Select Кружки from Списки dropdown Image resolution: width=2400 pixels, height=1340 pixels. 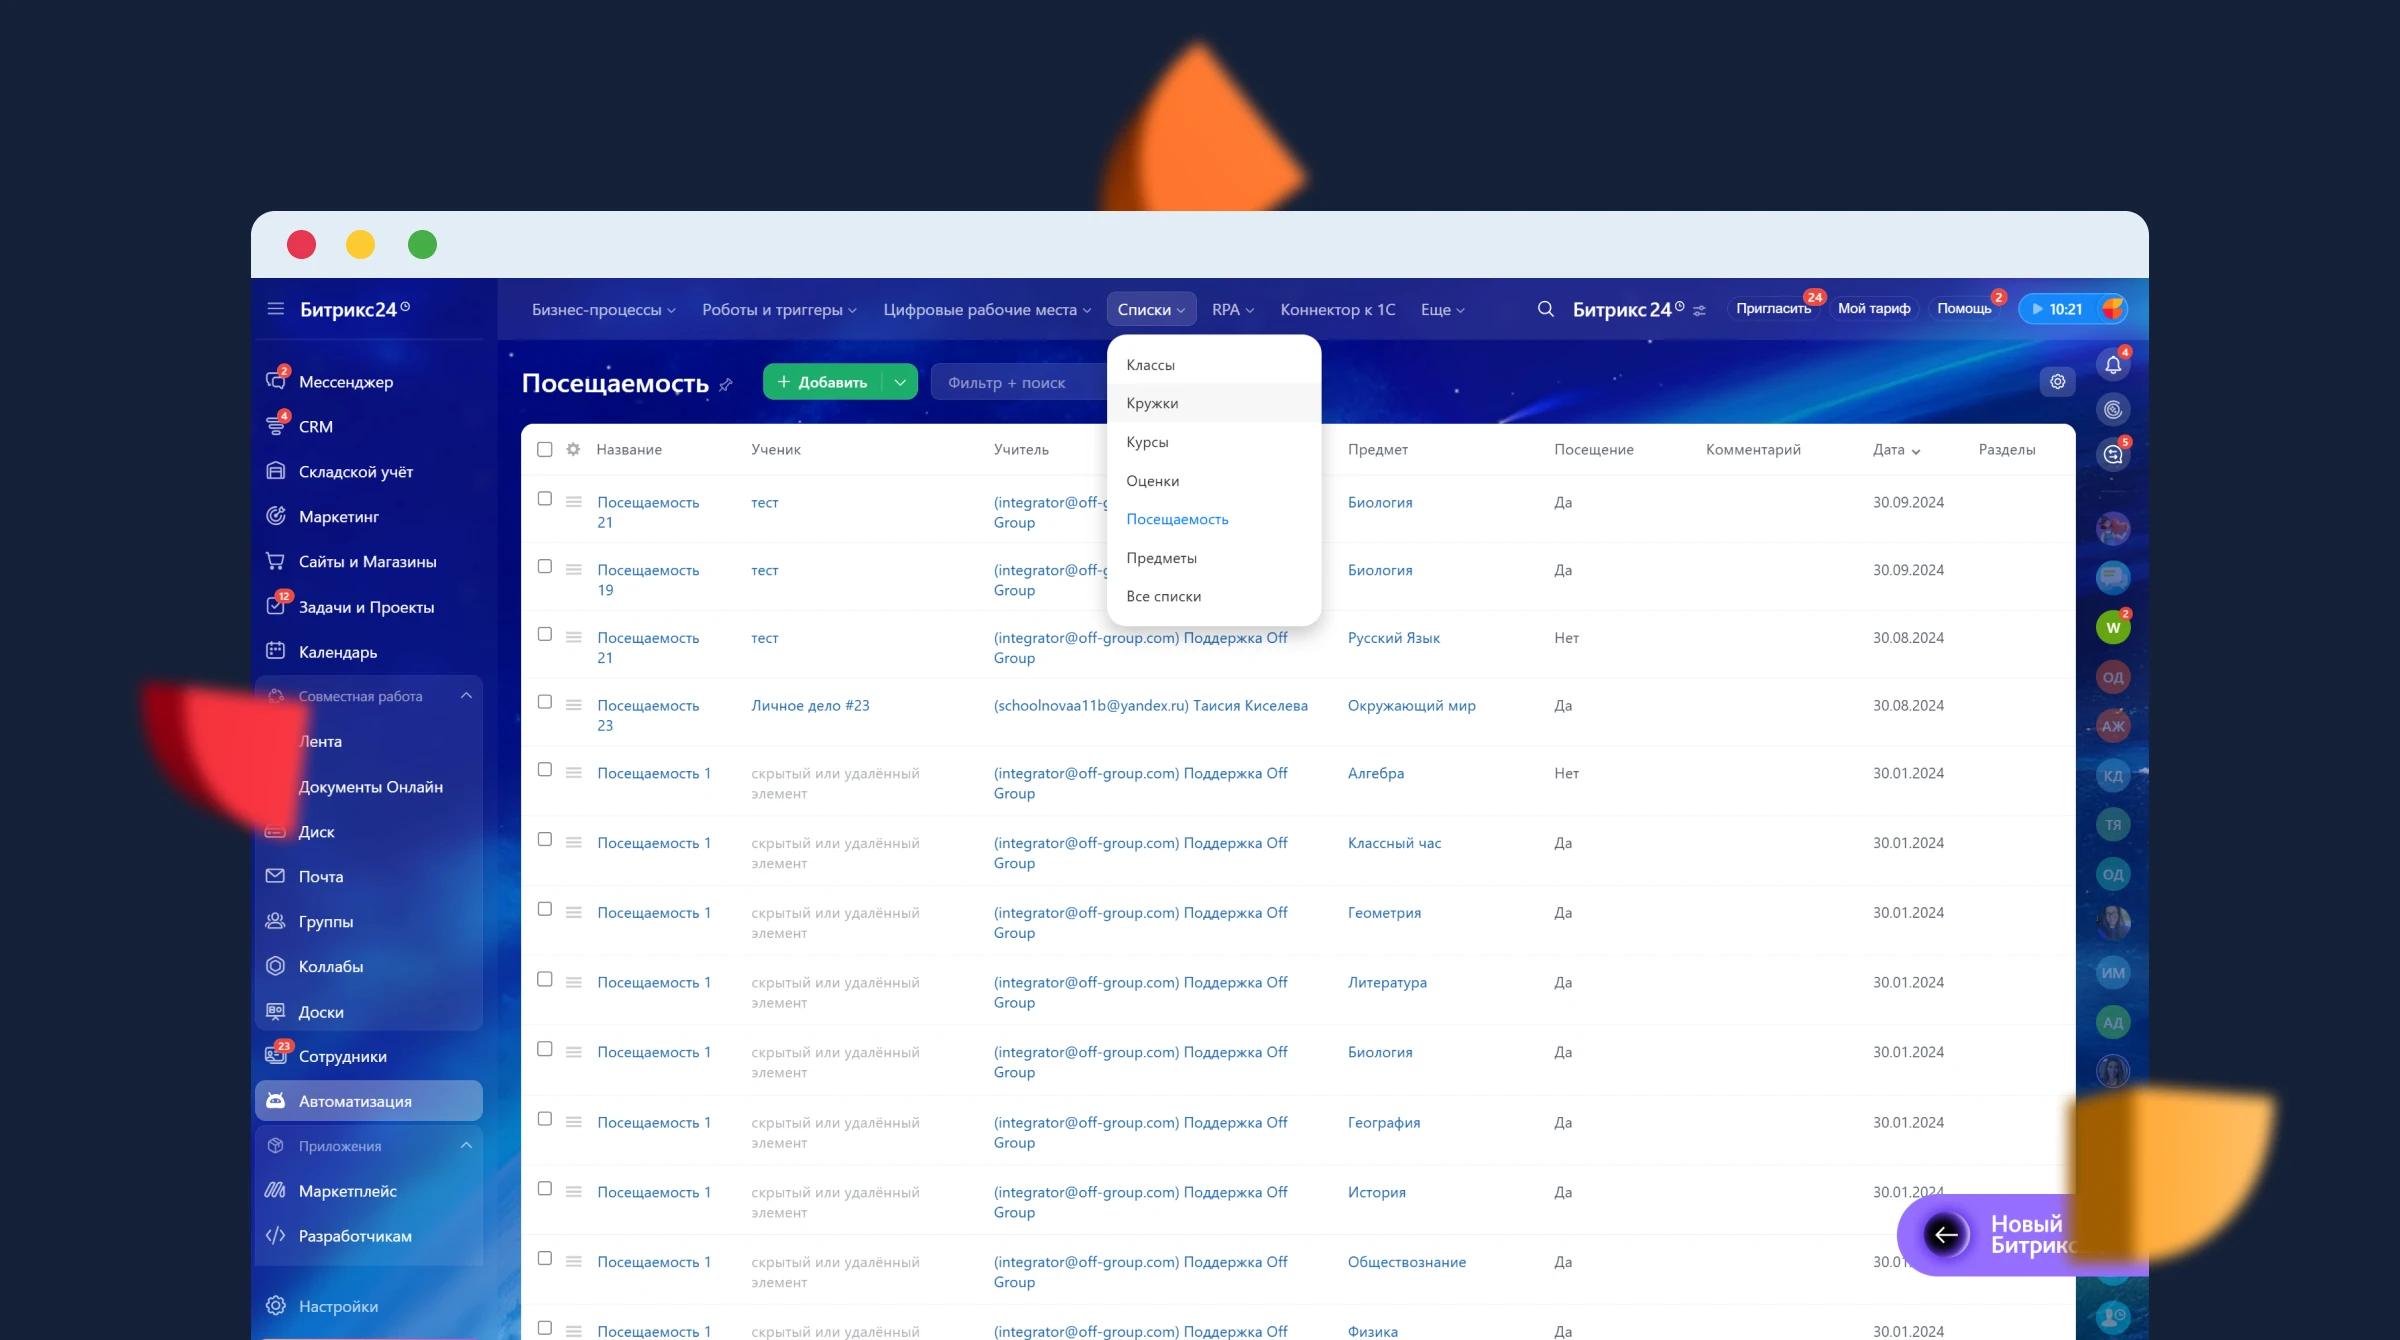(1152, 403)
